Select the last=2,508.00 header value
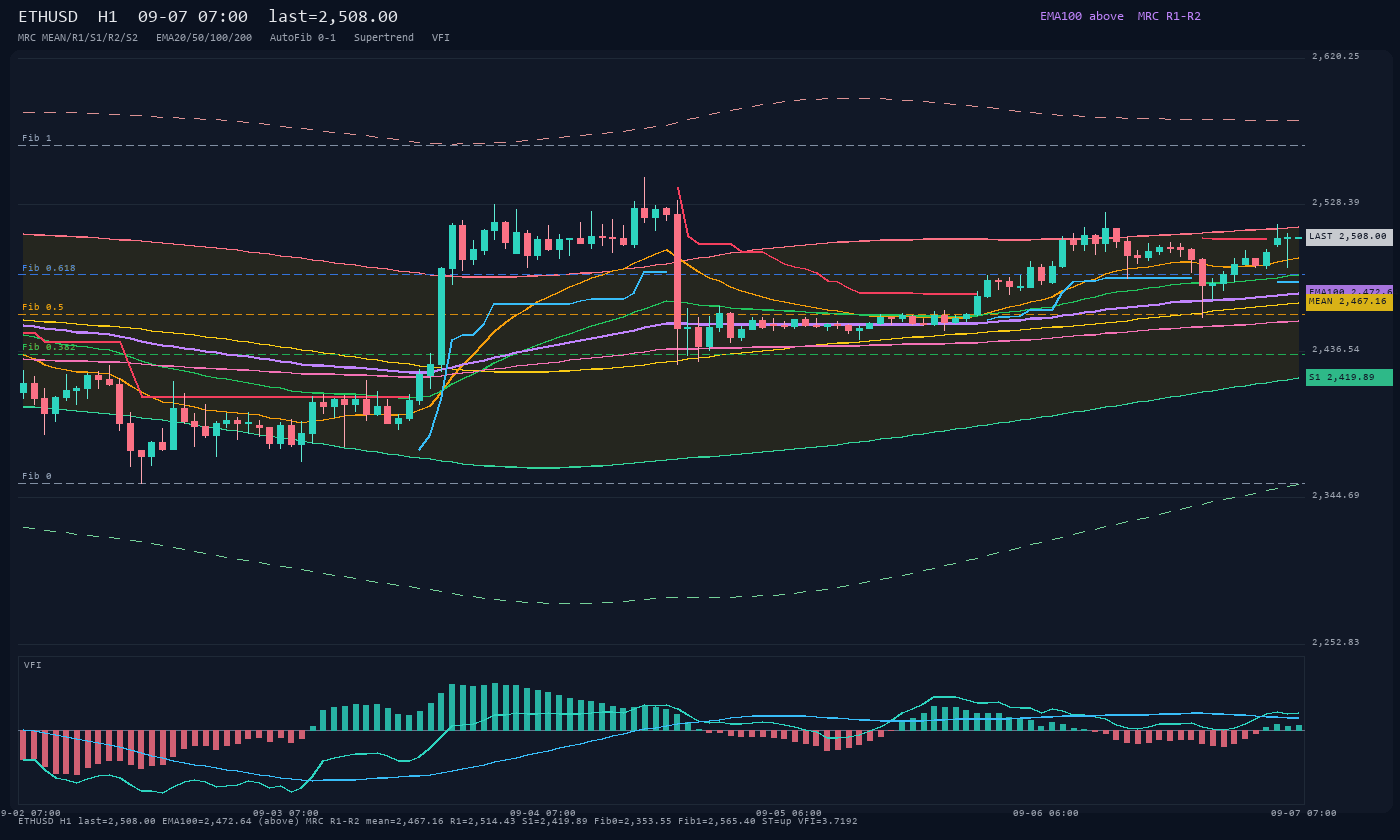1400x840 pixels. coord(333,17)
